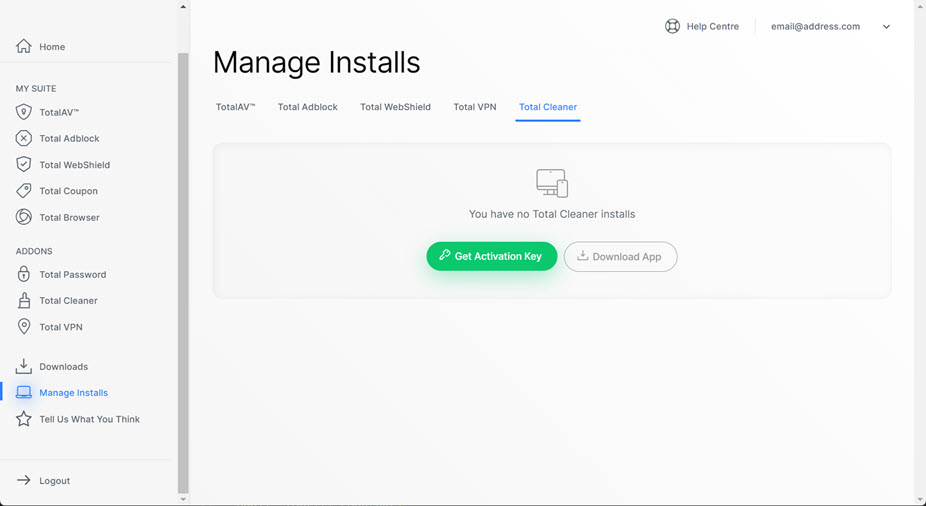Click the Total Adblock X icon
Viewport: 926px width, 506px height.
[24, 138]
